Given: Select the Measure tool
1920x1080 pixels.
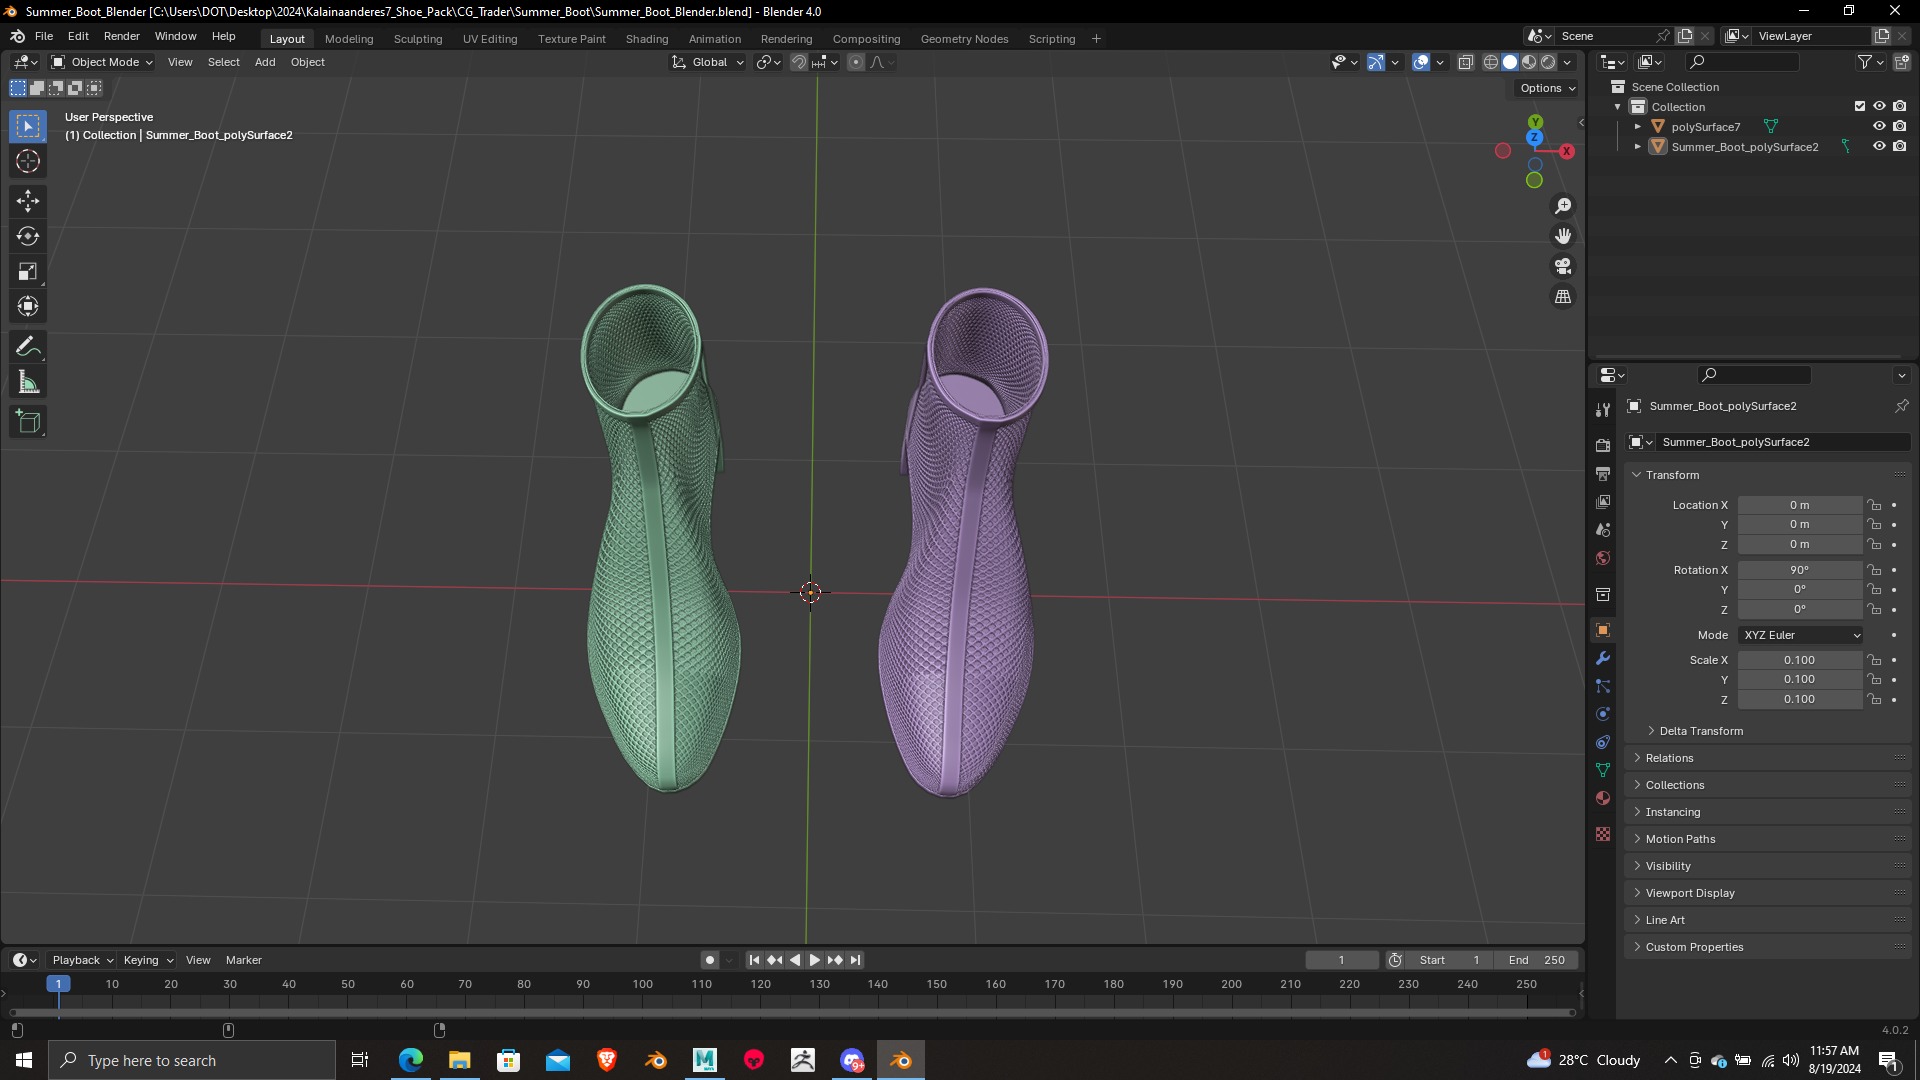Looking at the screenshot, I should tap(28, 382).
